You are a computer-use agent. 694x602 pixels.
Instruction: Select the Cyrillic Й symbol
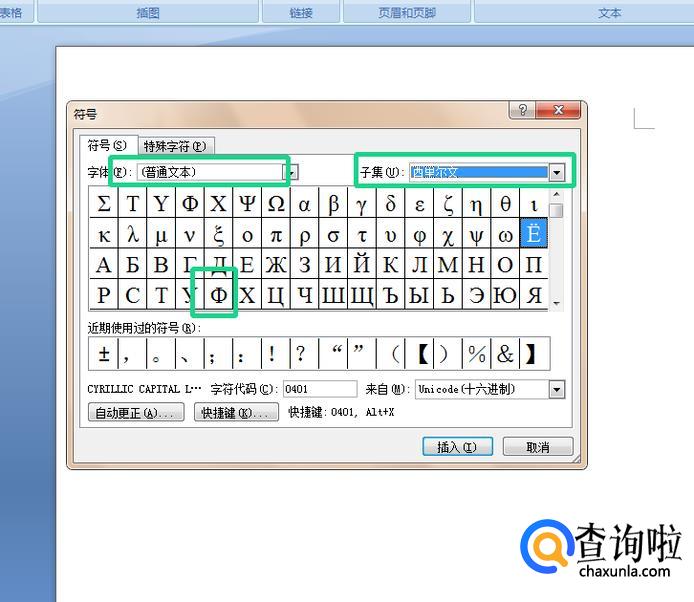(x=362, y=264)
